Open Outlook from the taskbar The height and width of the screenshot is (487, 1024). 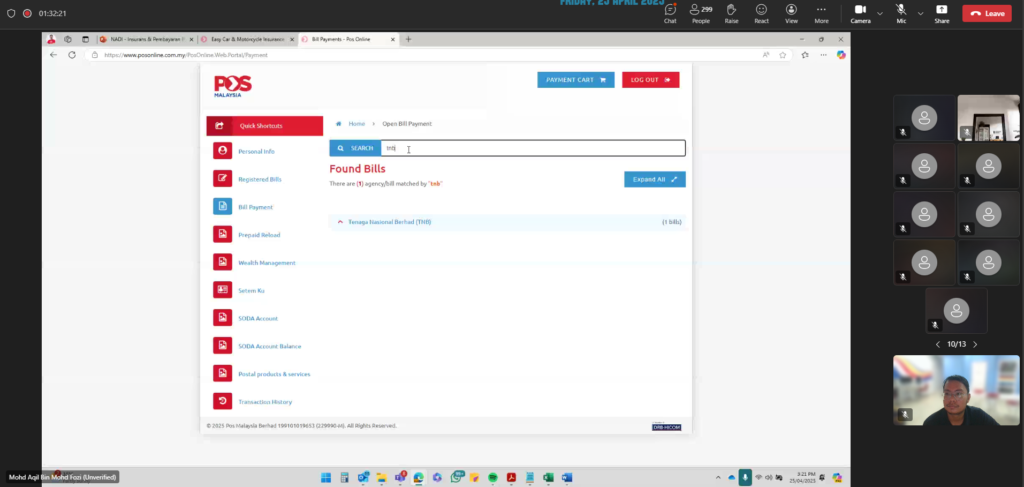pyautogui.click(x=363, y=478)
